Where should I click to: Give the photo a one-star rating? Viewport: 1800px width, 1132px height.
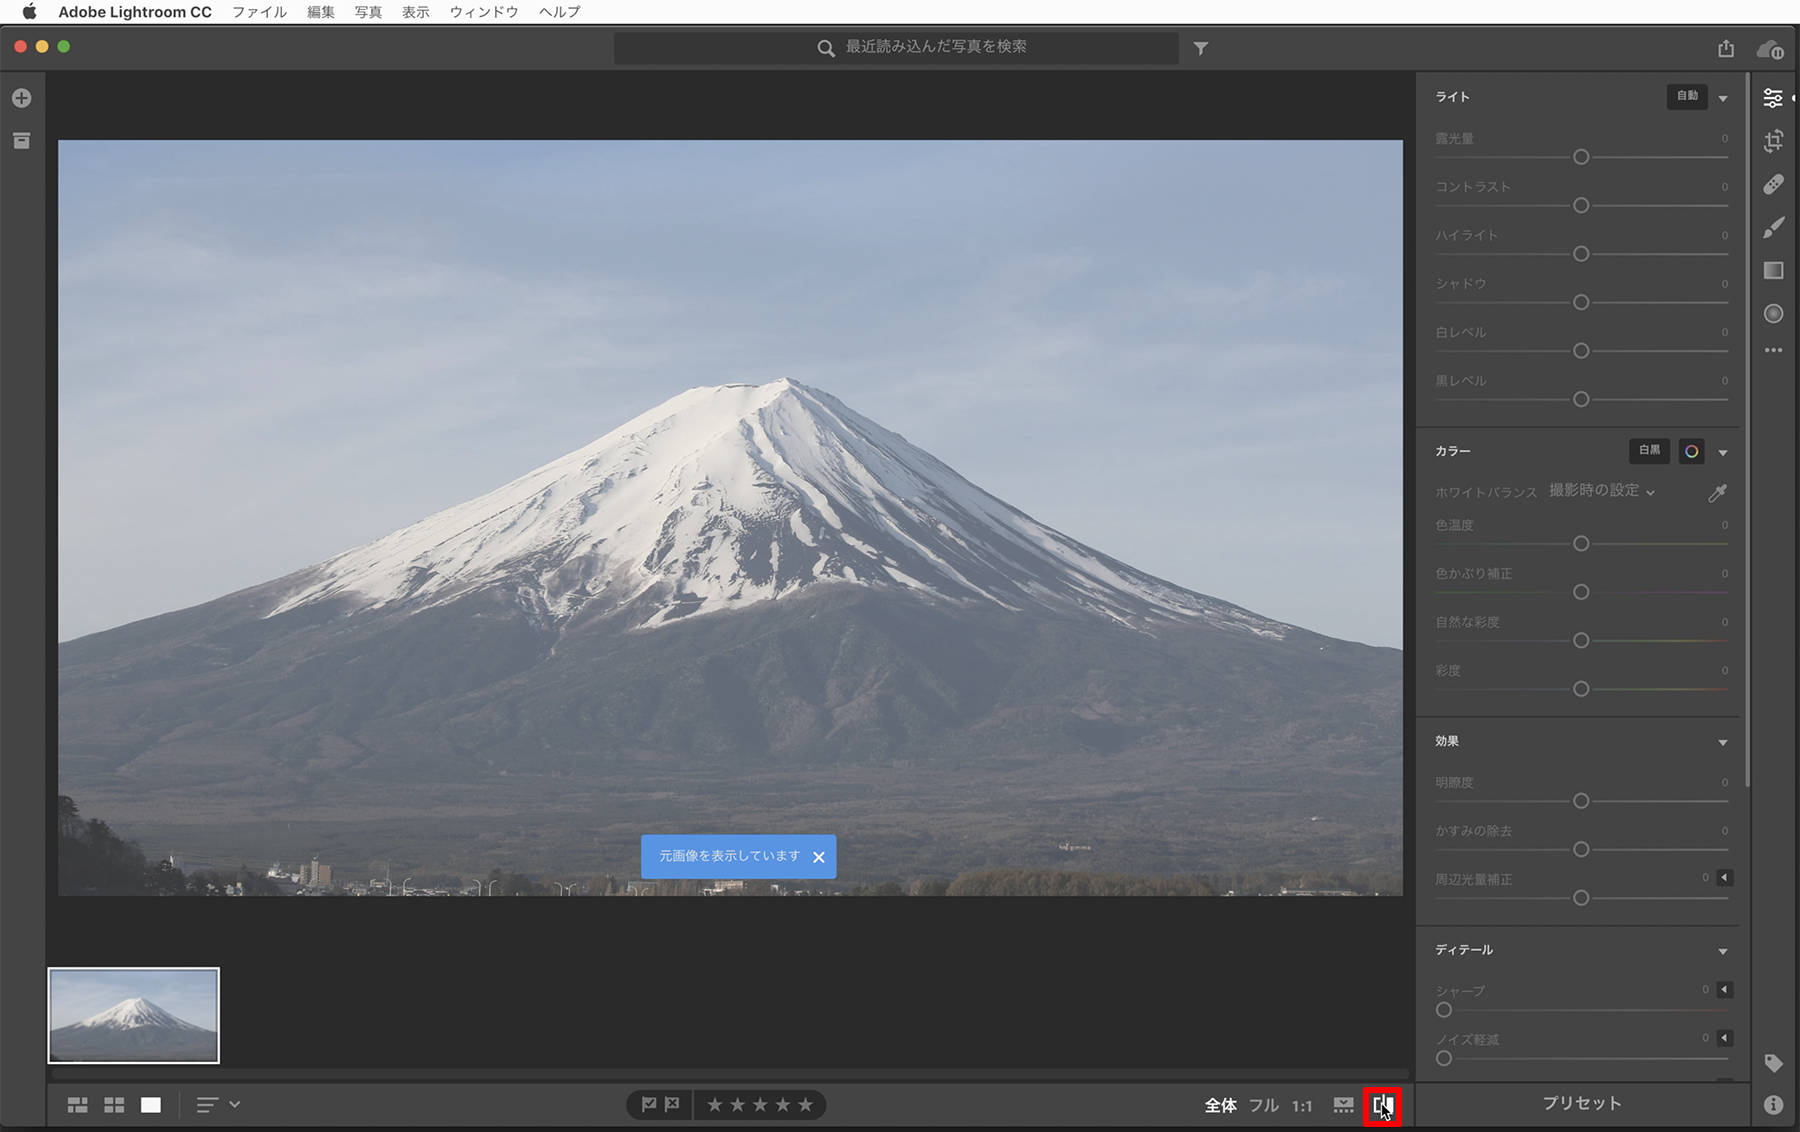[x=715, y=1105]
